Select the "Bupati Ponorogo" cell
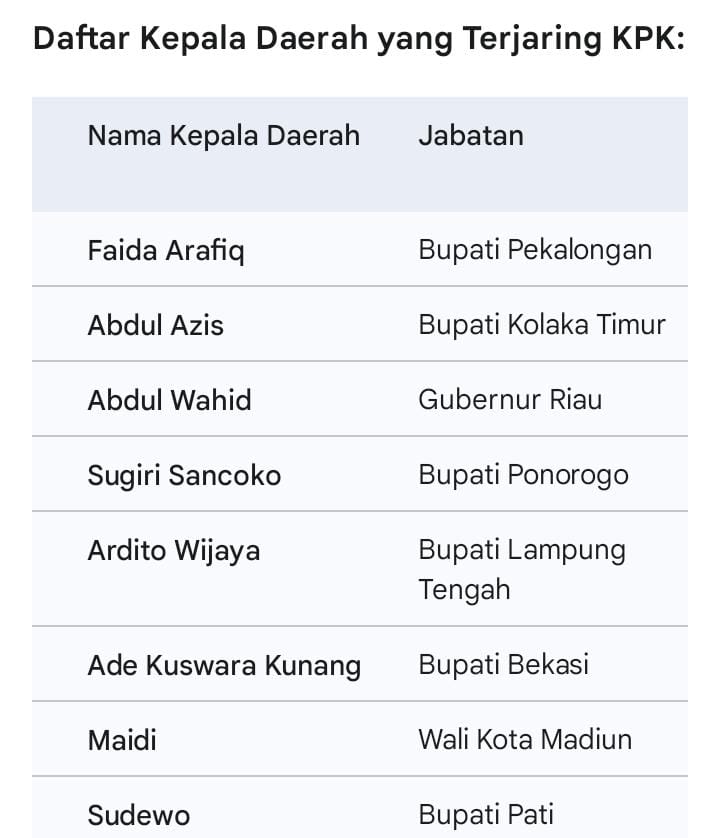The height and width of the screenshot is (838, 720). (x=523, y=475)
